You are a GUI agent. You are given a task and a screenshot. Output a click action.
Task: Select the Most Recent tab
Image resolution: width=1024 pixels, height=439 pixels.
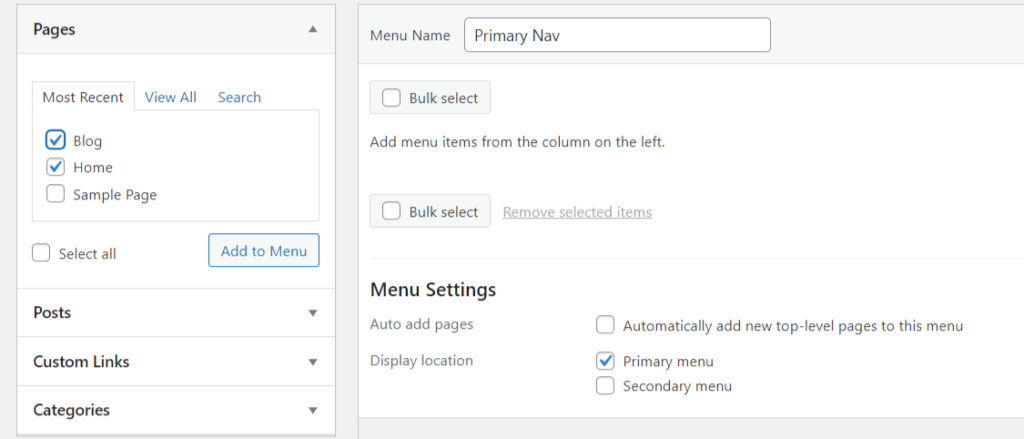[83, 97]
